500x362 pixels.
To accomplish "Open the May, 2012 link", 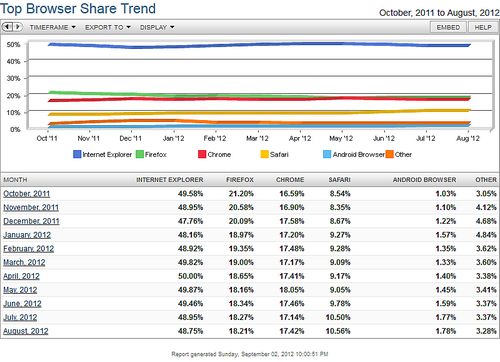I will [x=20, y=290].
